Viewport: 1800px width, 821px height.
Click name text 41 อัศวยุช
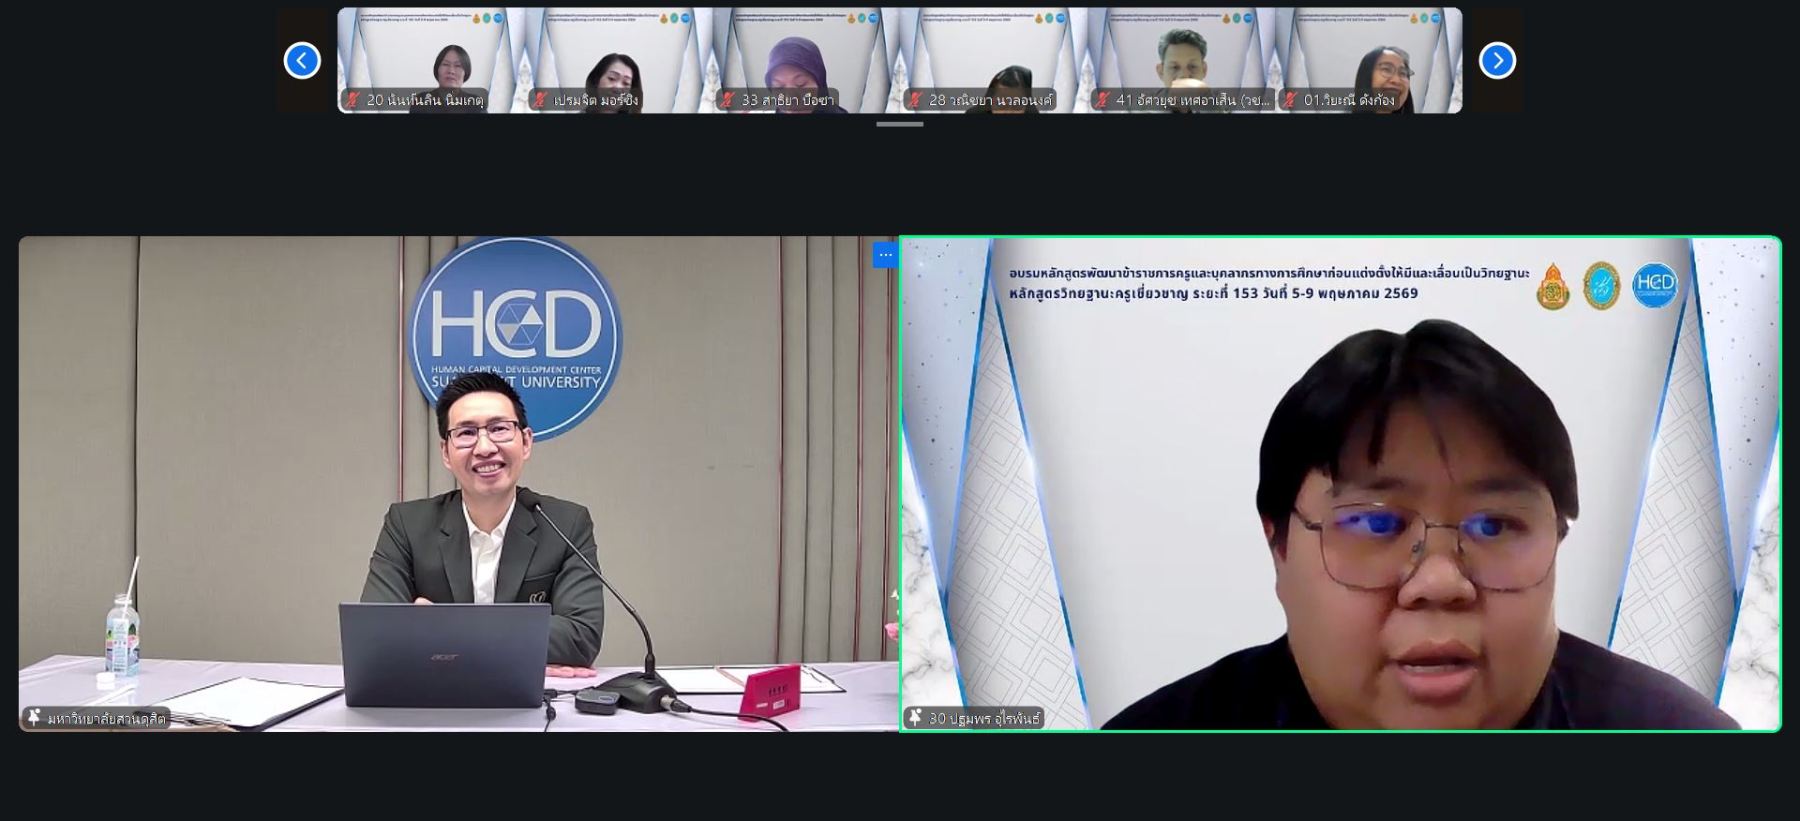1193,100
